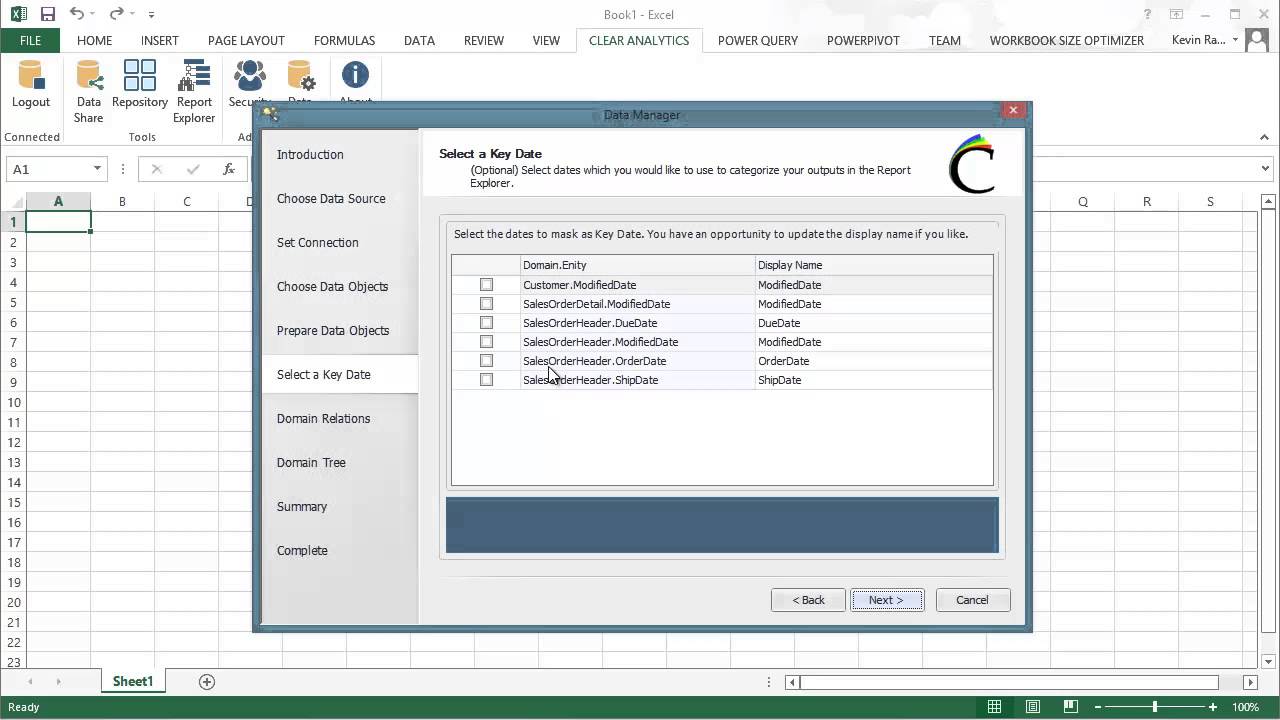This screenshot has height=720, width=1280.
Task: Click the Domain.Enity column header
Action: 637,265
